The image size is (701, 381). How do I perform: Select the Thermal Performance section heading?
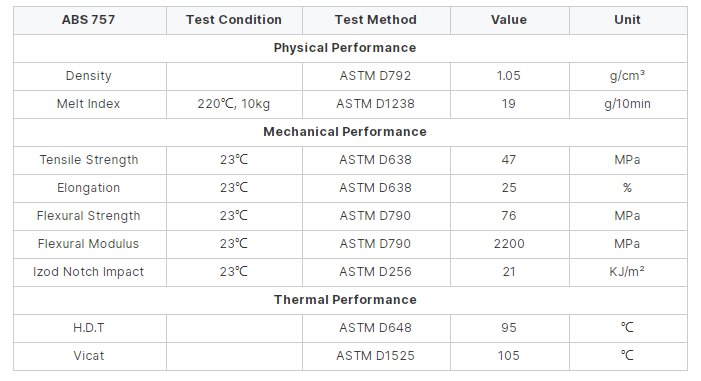(345, 300)
